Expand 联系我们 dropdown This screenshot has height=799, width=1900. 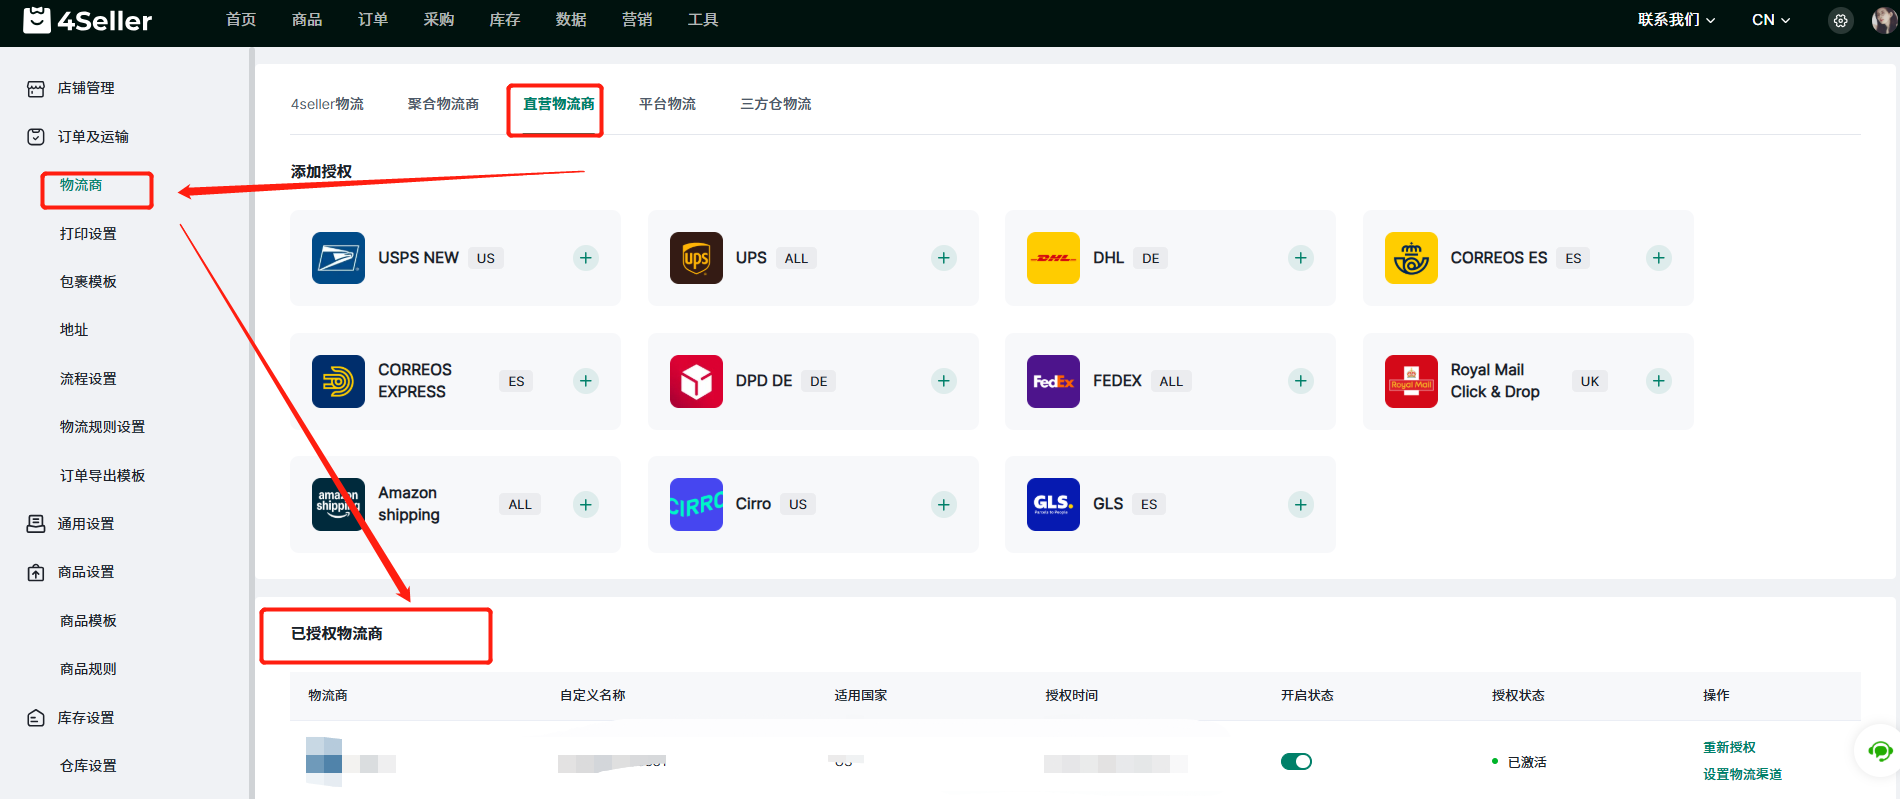click(x=1676, y=20)
